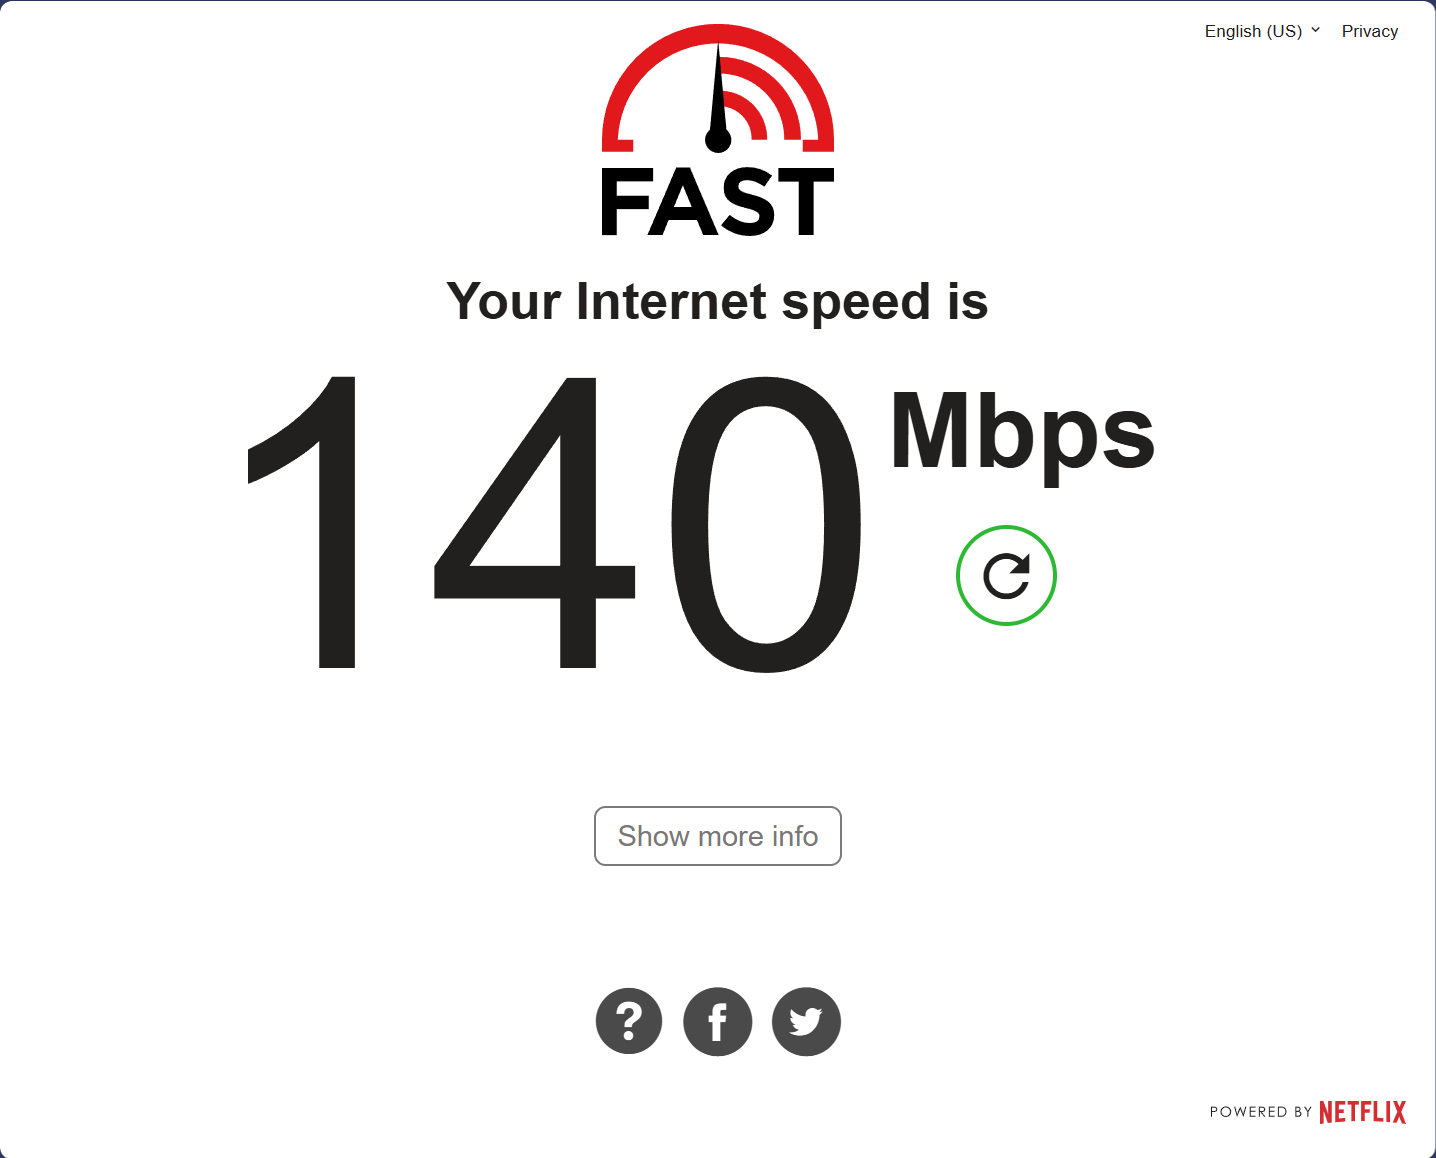
Task: Click the Show more info button
Action: [718, 836]
